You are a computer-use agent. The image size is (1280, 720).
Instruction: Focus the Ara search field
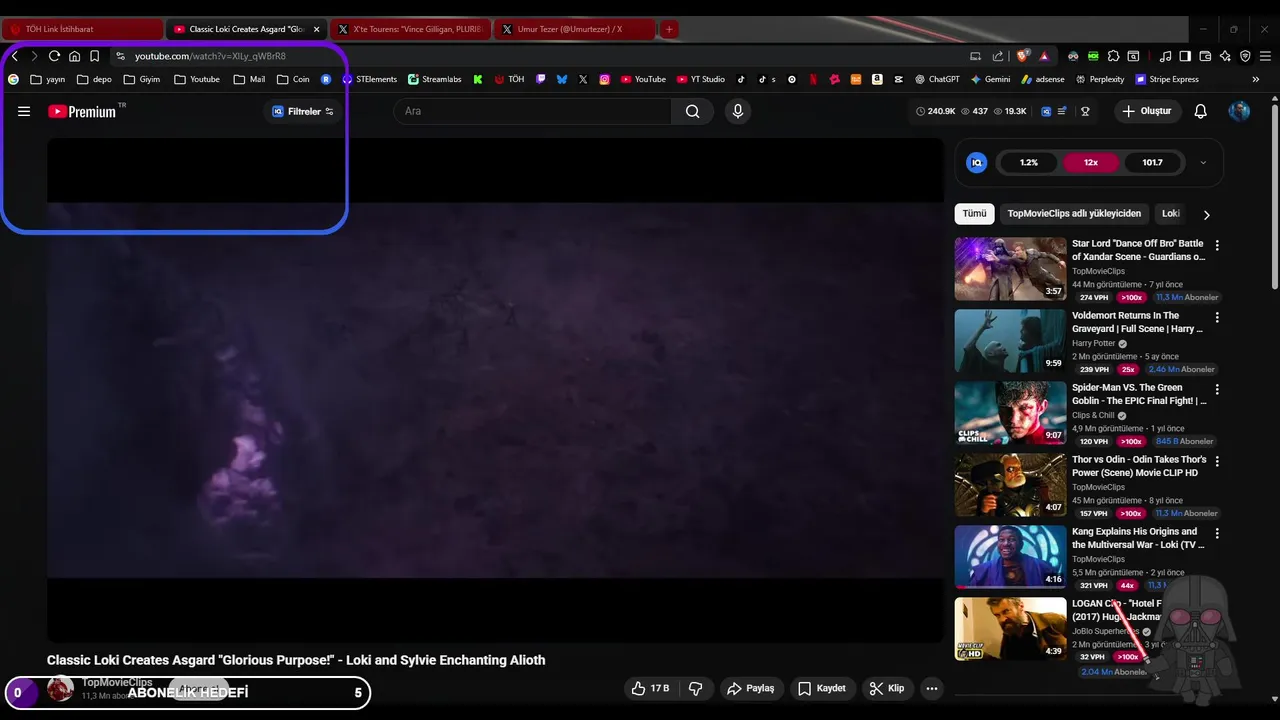coord(534,111)
